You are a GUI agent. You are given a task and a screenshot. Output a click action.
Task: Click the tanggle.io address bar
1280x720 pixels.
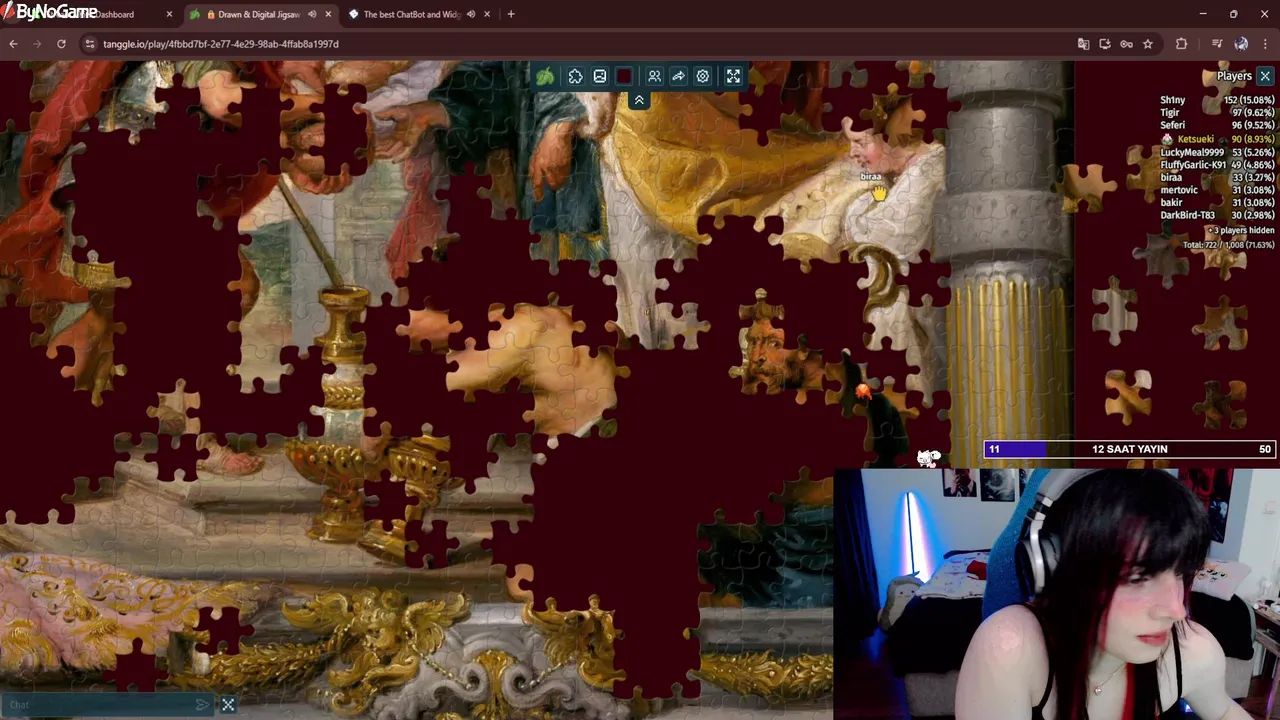pos(580,44)
